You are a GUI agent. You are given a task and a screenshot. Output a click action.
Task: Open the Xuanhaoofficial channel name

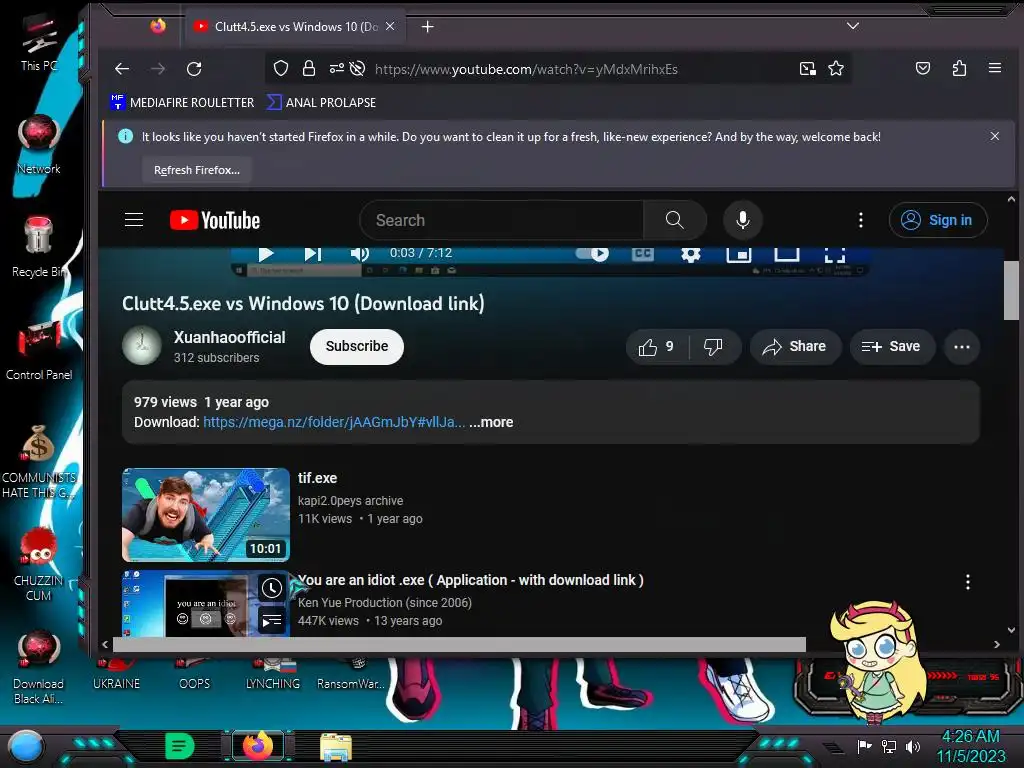(229, 338)
